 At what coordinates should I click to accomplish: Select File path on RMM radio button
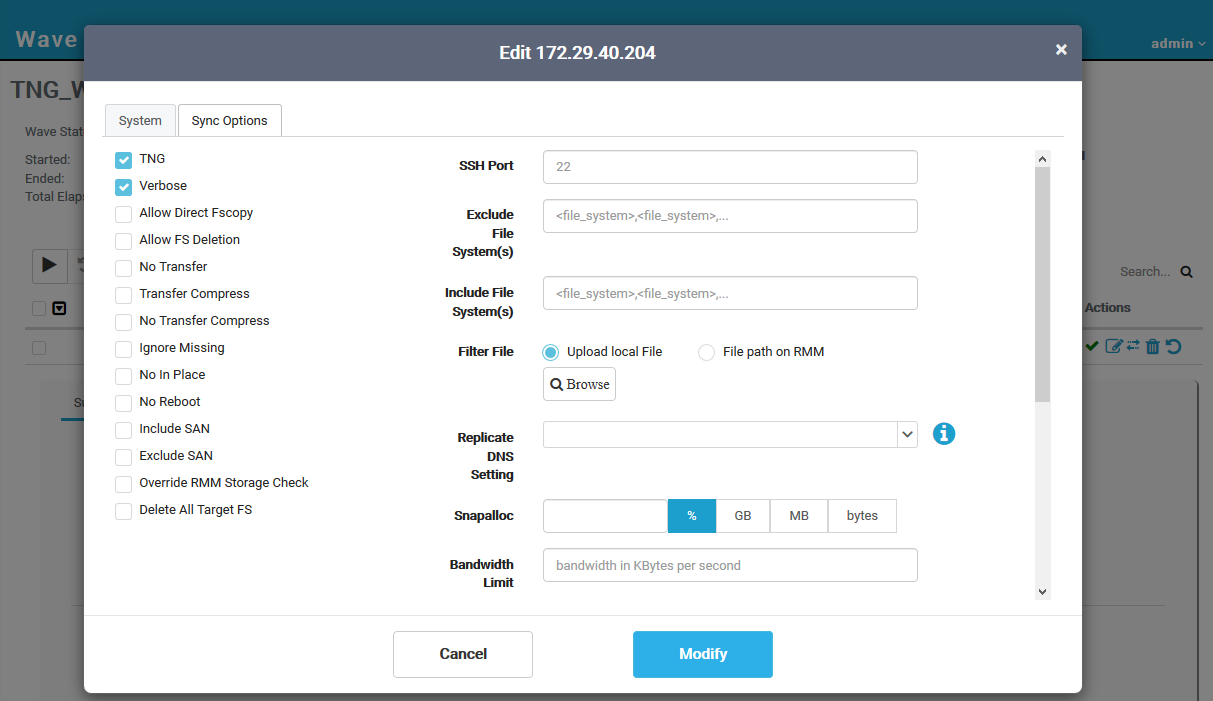pyautogui.click(x=706, y=352)
